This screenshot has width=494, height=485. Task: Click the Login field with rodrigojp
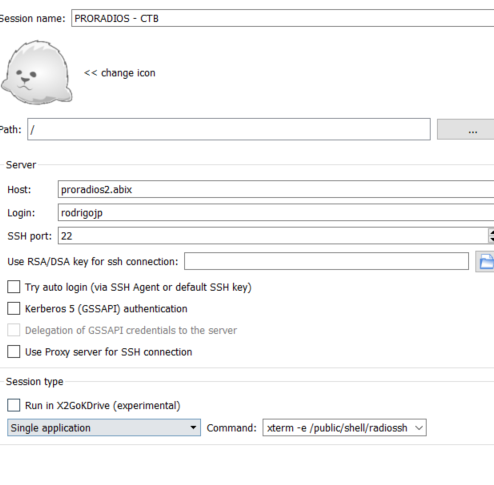276,213
